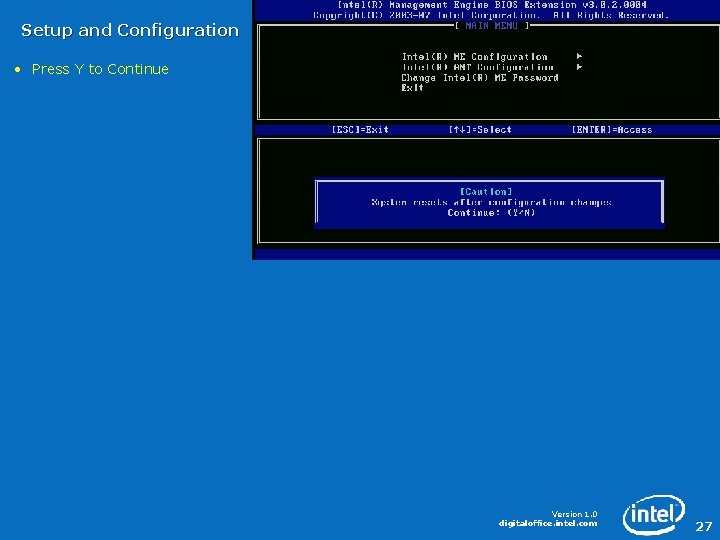Select Exit in the main menu
This screenshot has width=720, height=540.
(x=412, y=88)
